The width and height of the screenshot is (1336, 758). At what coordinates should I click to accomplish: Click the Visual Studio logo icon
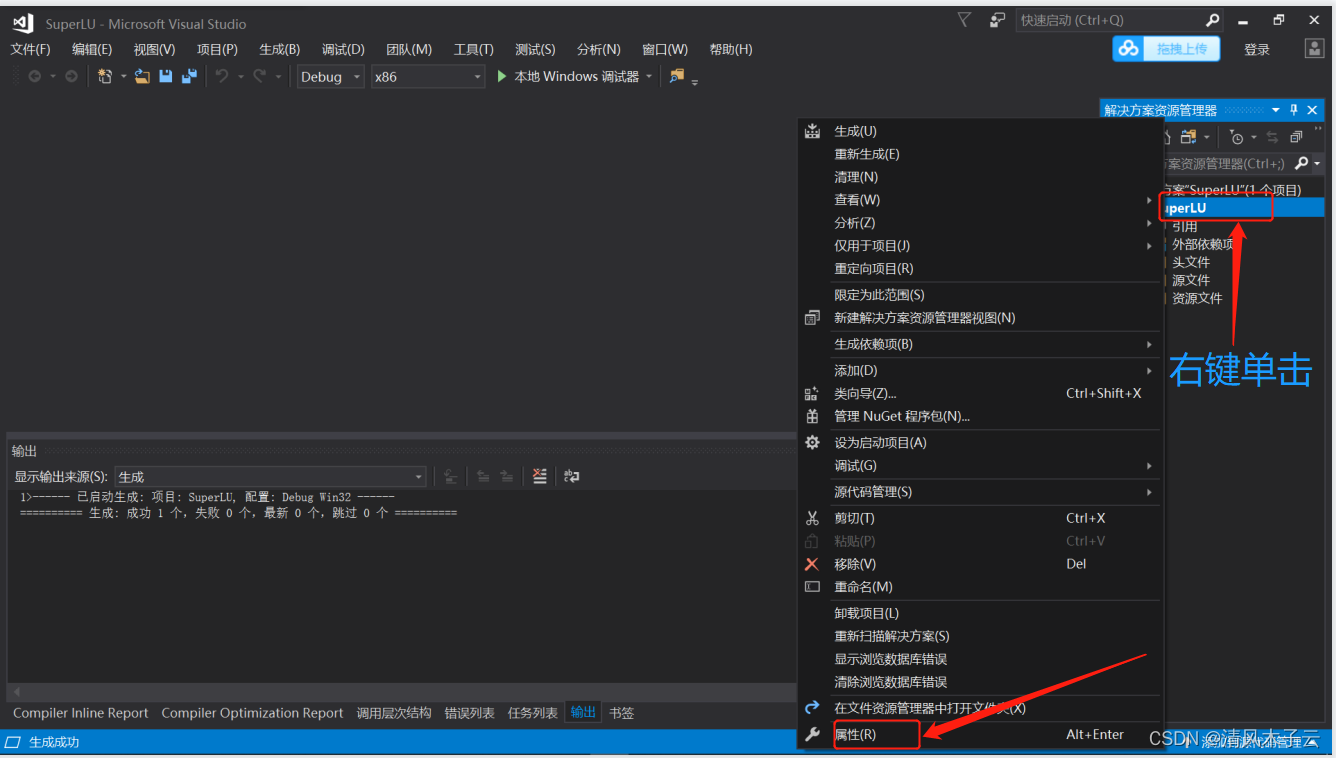(x=23, y=23)
